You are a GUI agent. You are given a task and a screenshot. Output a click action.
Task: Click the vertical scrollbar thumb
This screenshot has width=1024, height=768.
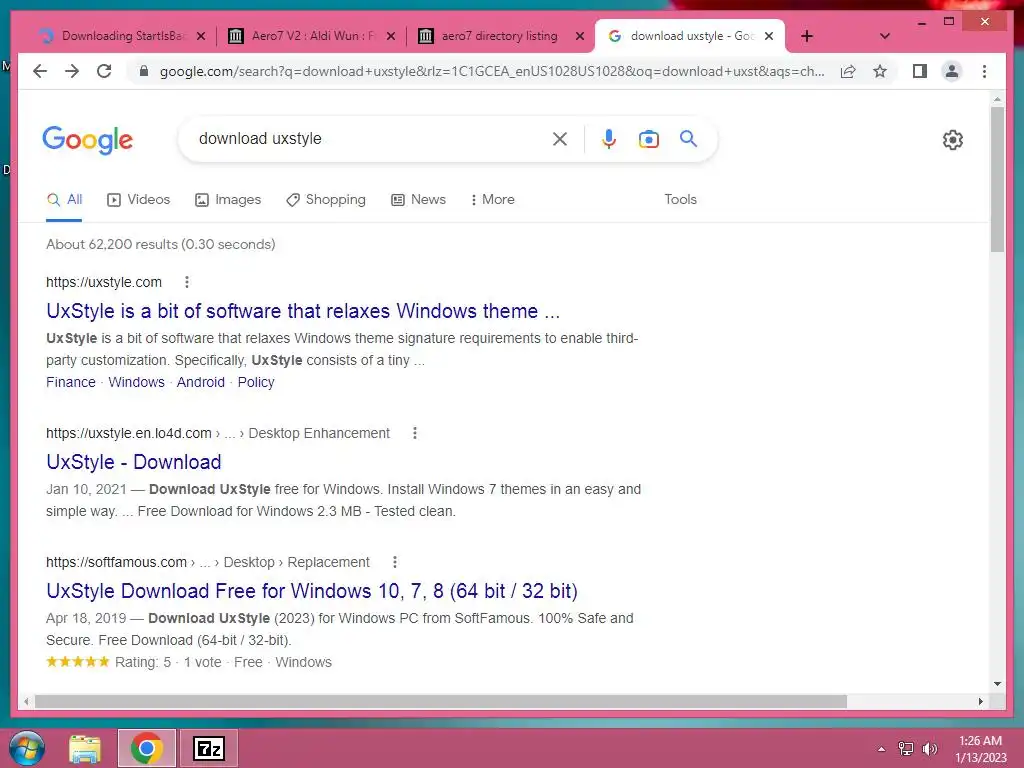pos(997,180)
